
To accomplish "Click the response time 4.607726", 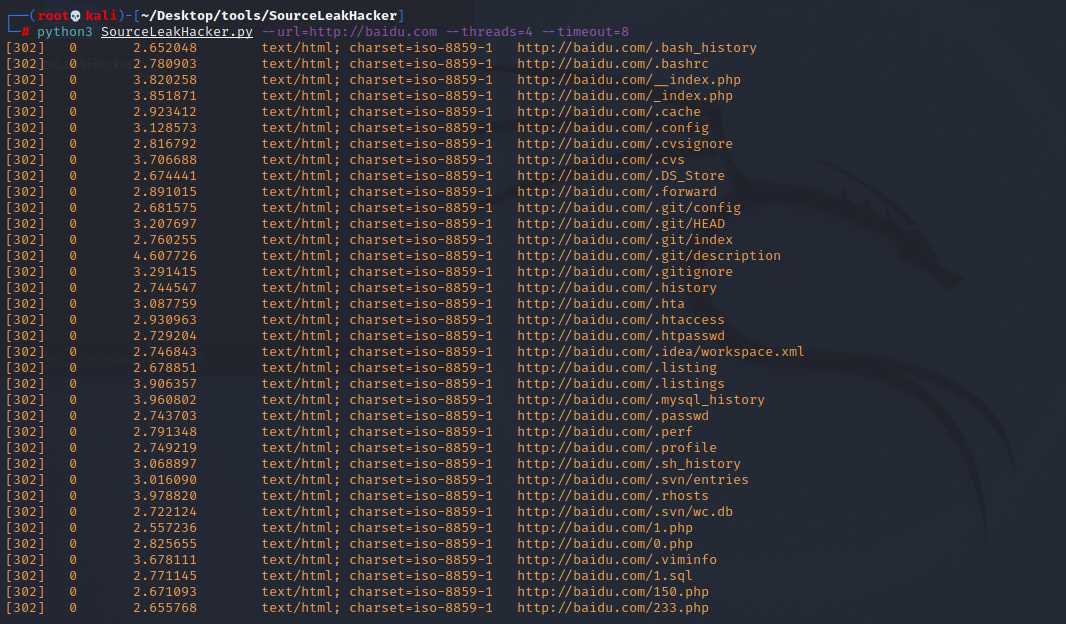I will [x=165, y=256].
